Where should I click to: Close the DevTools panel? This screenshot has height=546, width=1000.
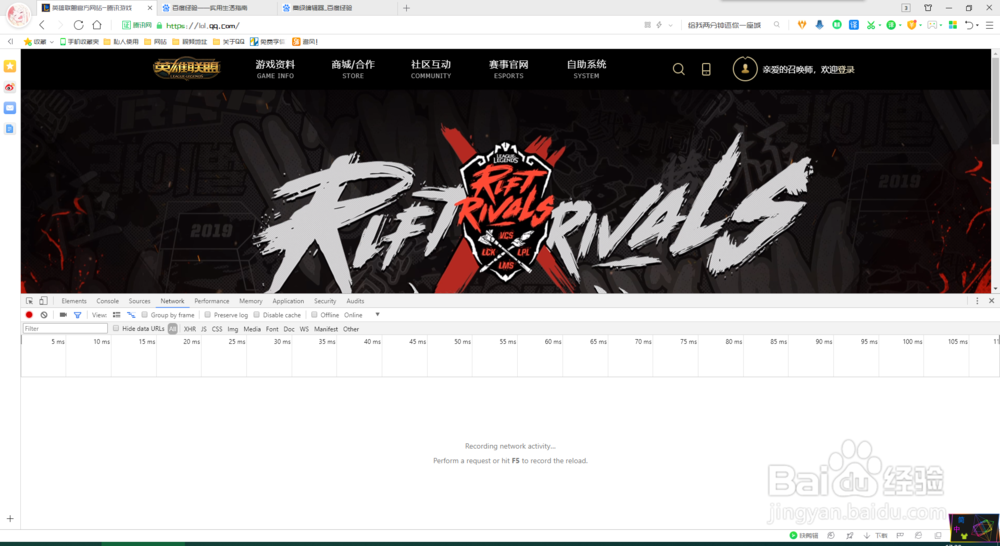point(992,301)
